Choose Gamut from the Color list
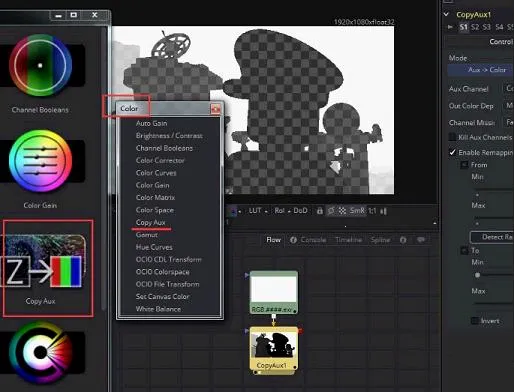Viewport: 514px width, 392px height. [147, 235]
